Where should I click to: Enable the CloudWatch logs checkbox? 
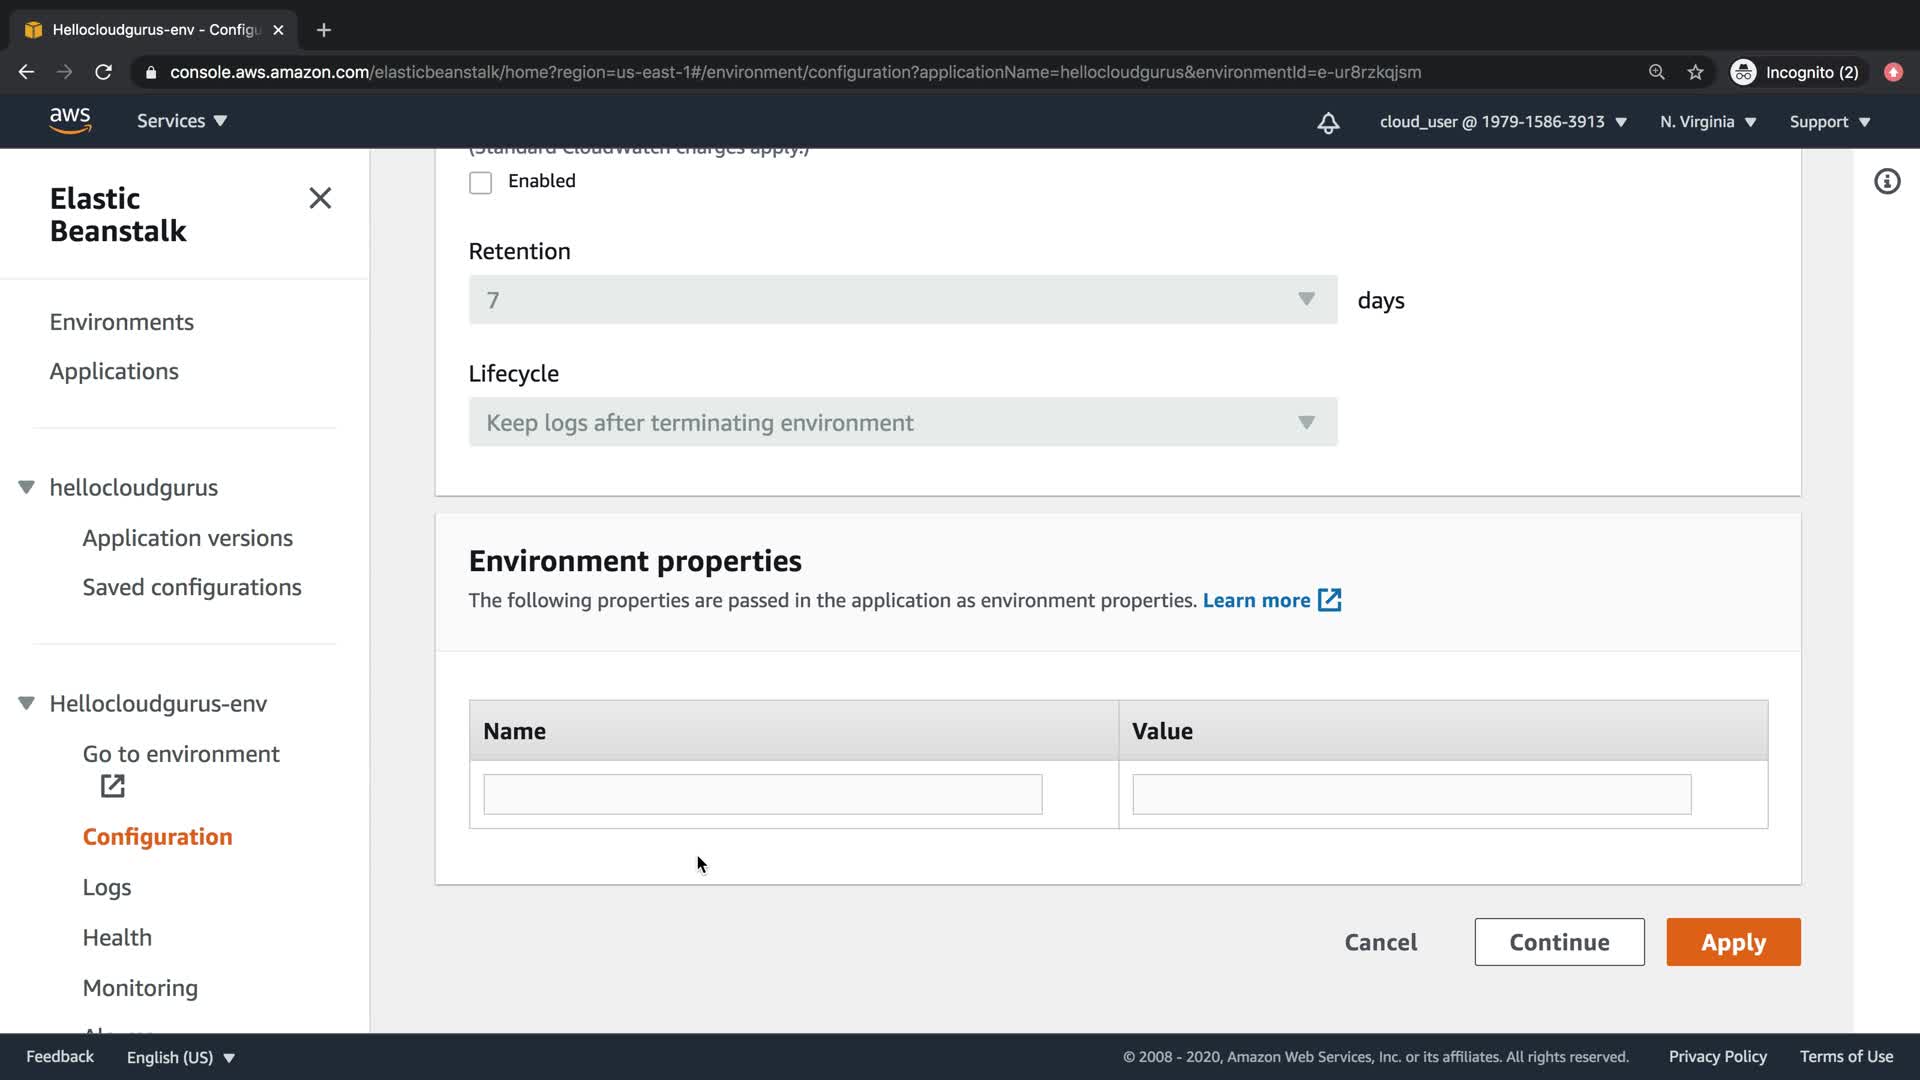point(480,182)
